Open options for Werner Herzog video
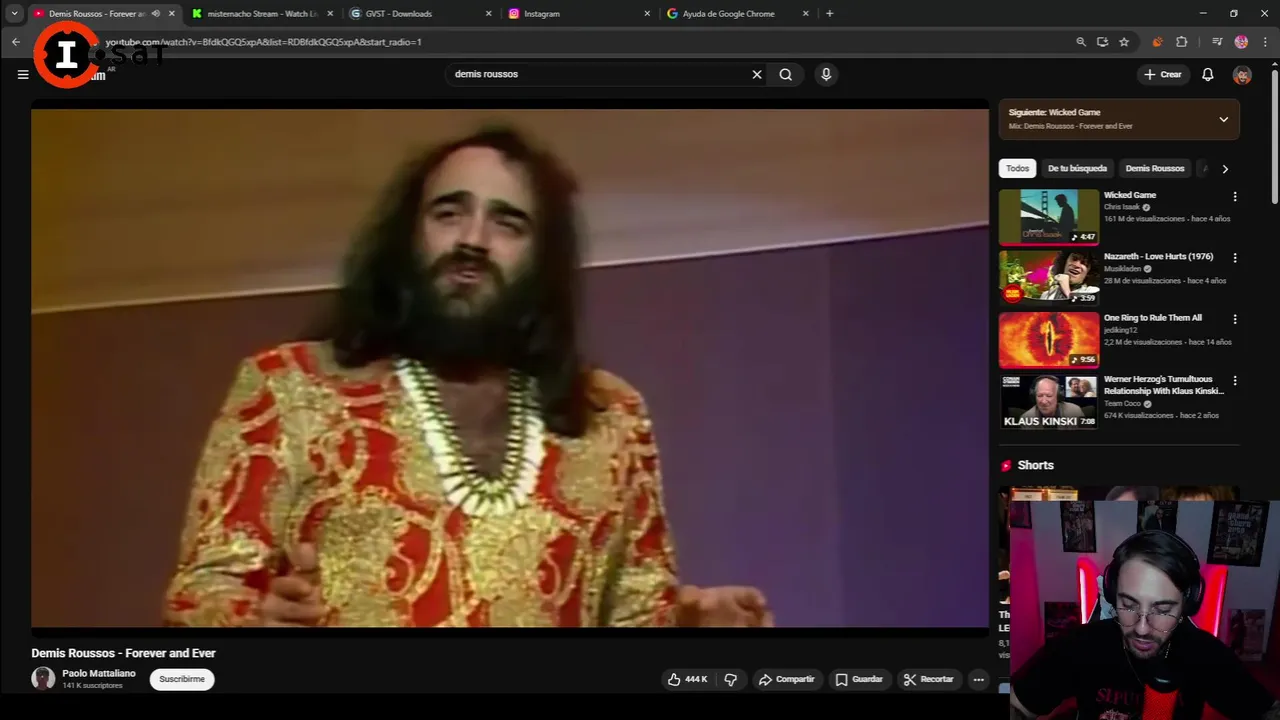Image resolution: width=1280 pixels, height=720 pixels. pyautogui.click(x=1235, y=381)
